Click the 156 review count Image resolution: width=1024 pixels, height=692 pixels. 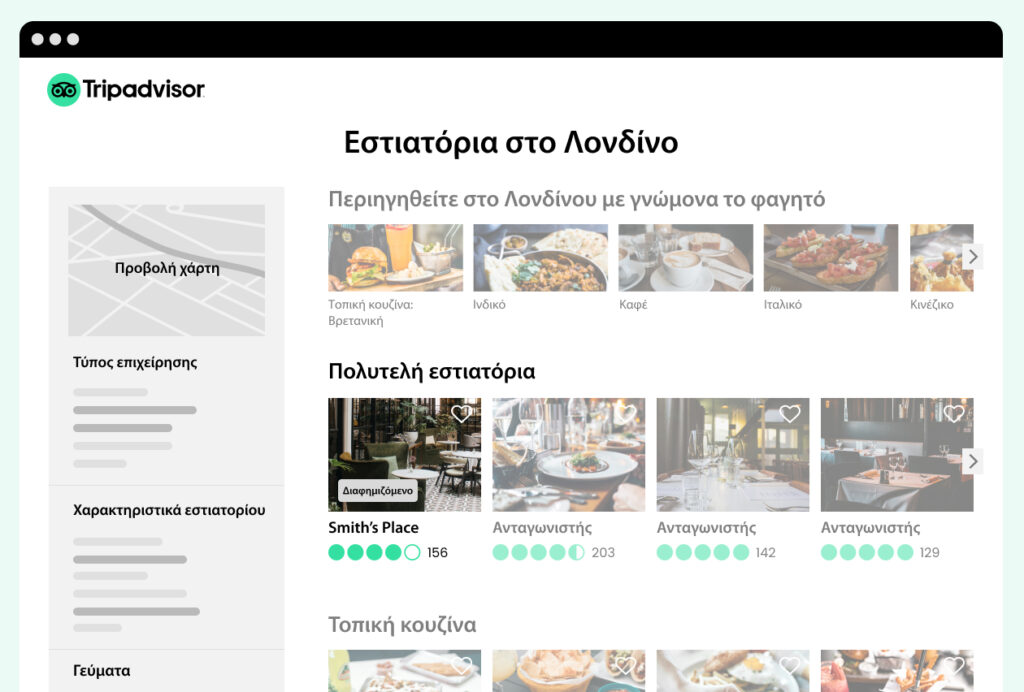coord(438,553)
